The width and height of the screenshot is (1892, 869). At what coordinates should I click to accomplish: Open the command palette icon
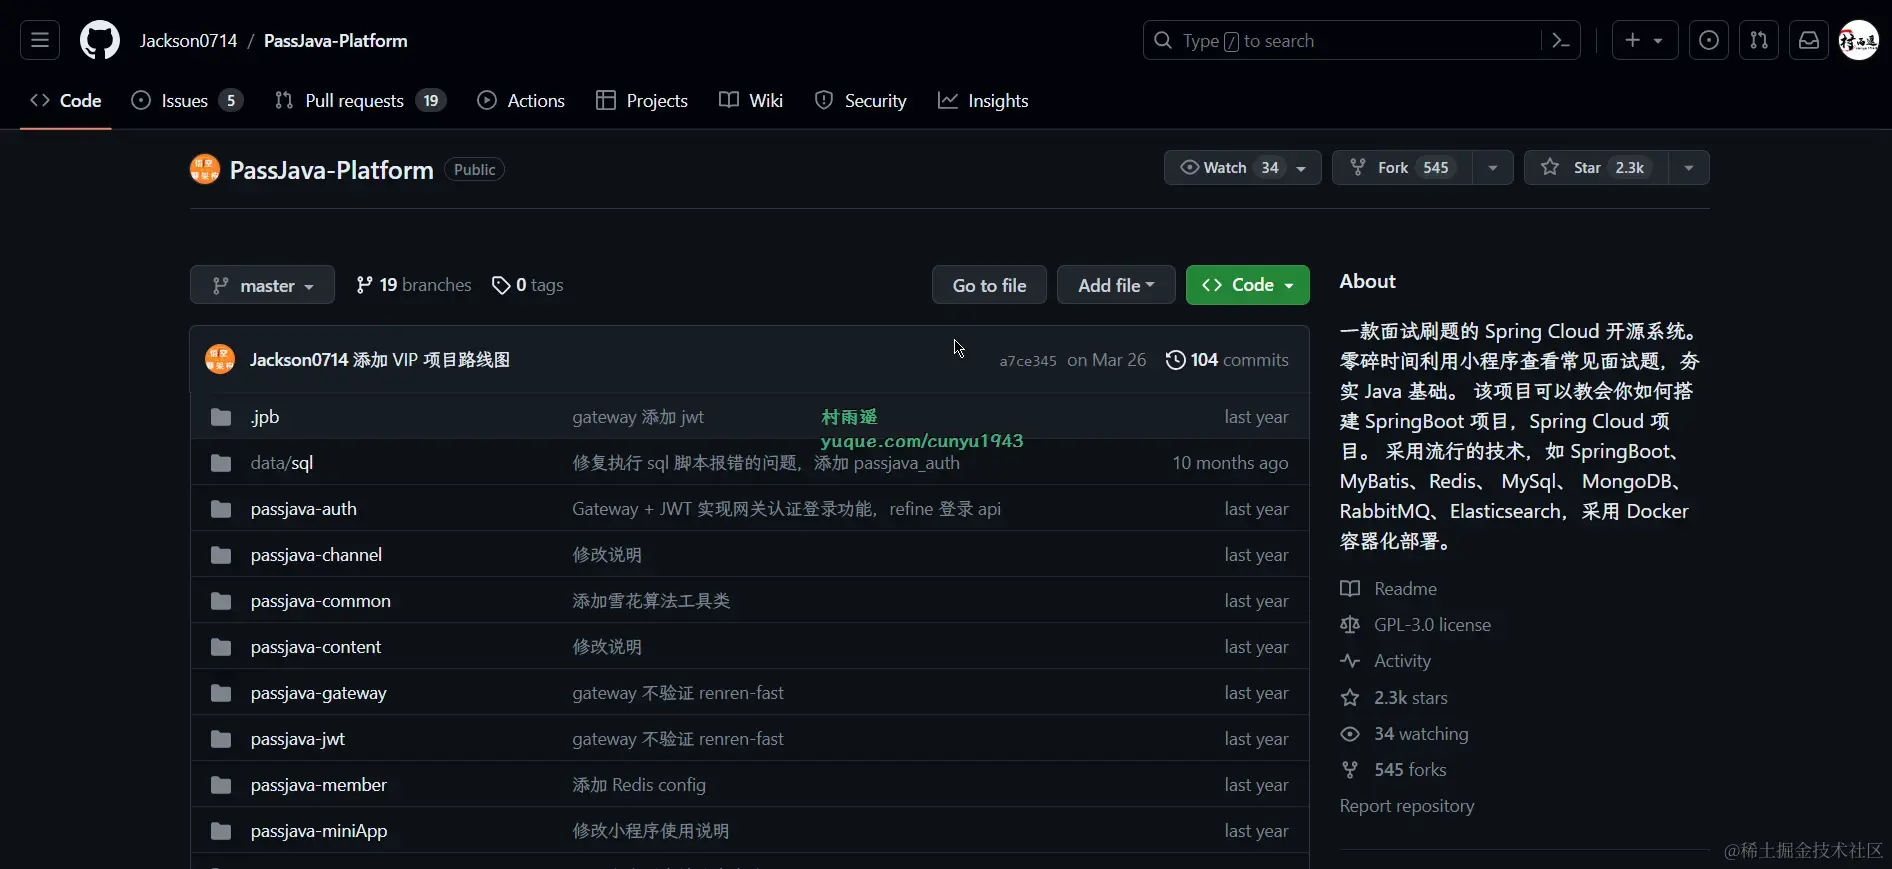(x=1560, y=41)
